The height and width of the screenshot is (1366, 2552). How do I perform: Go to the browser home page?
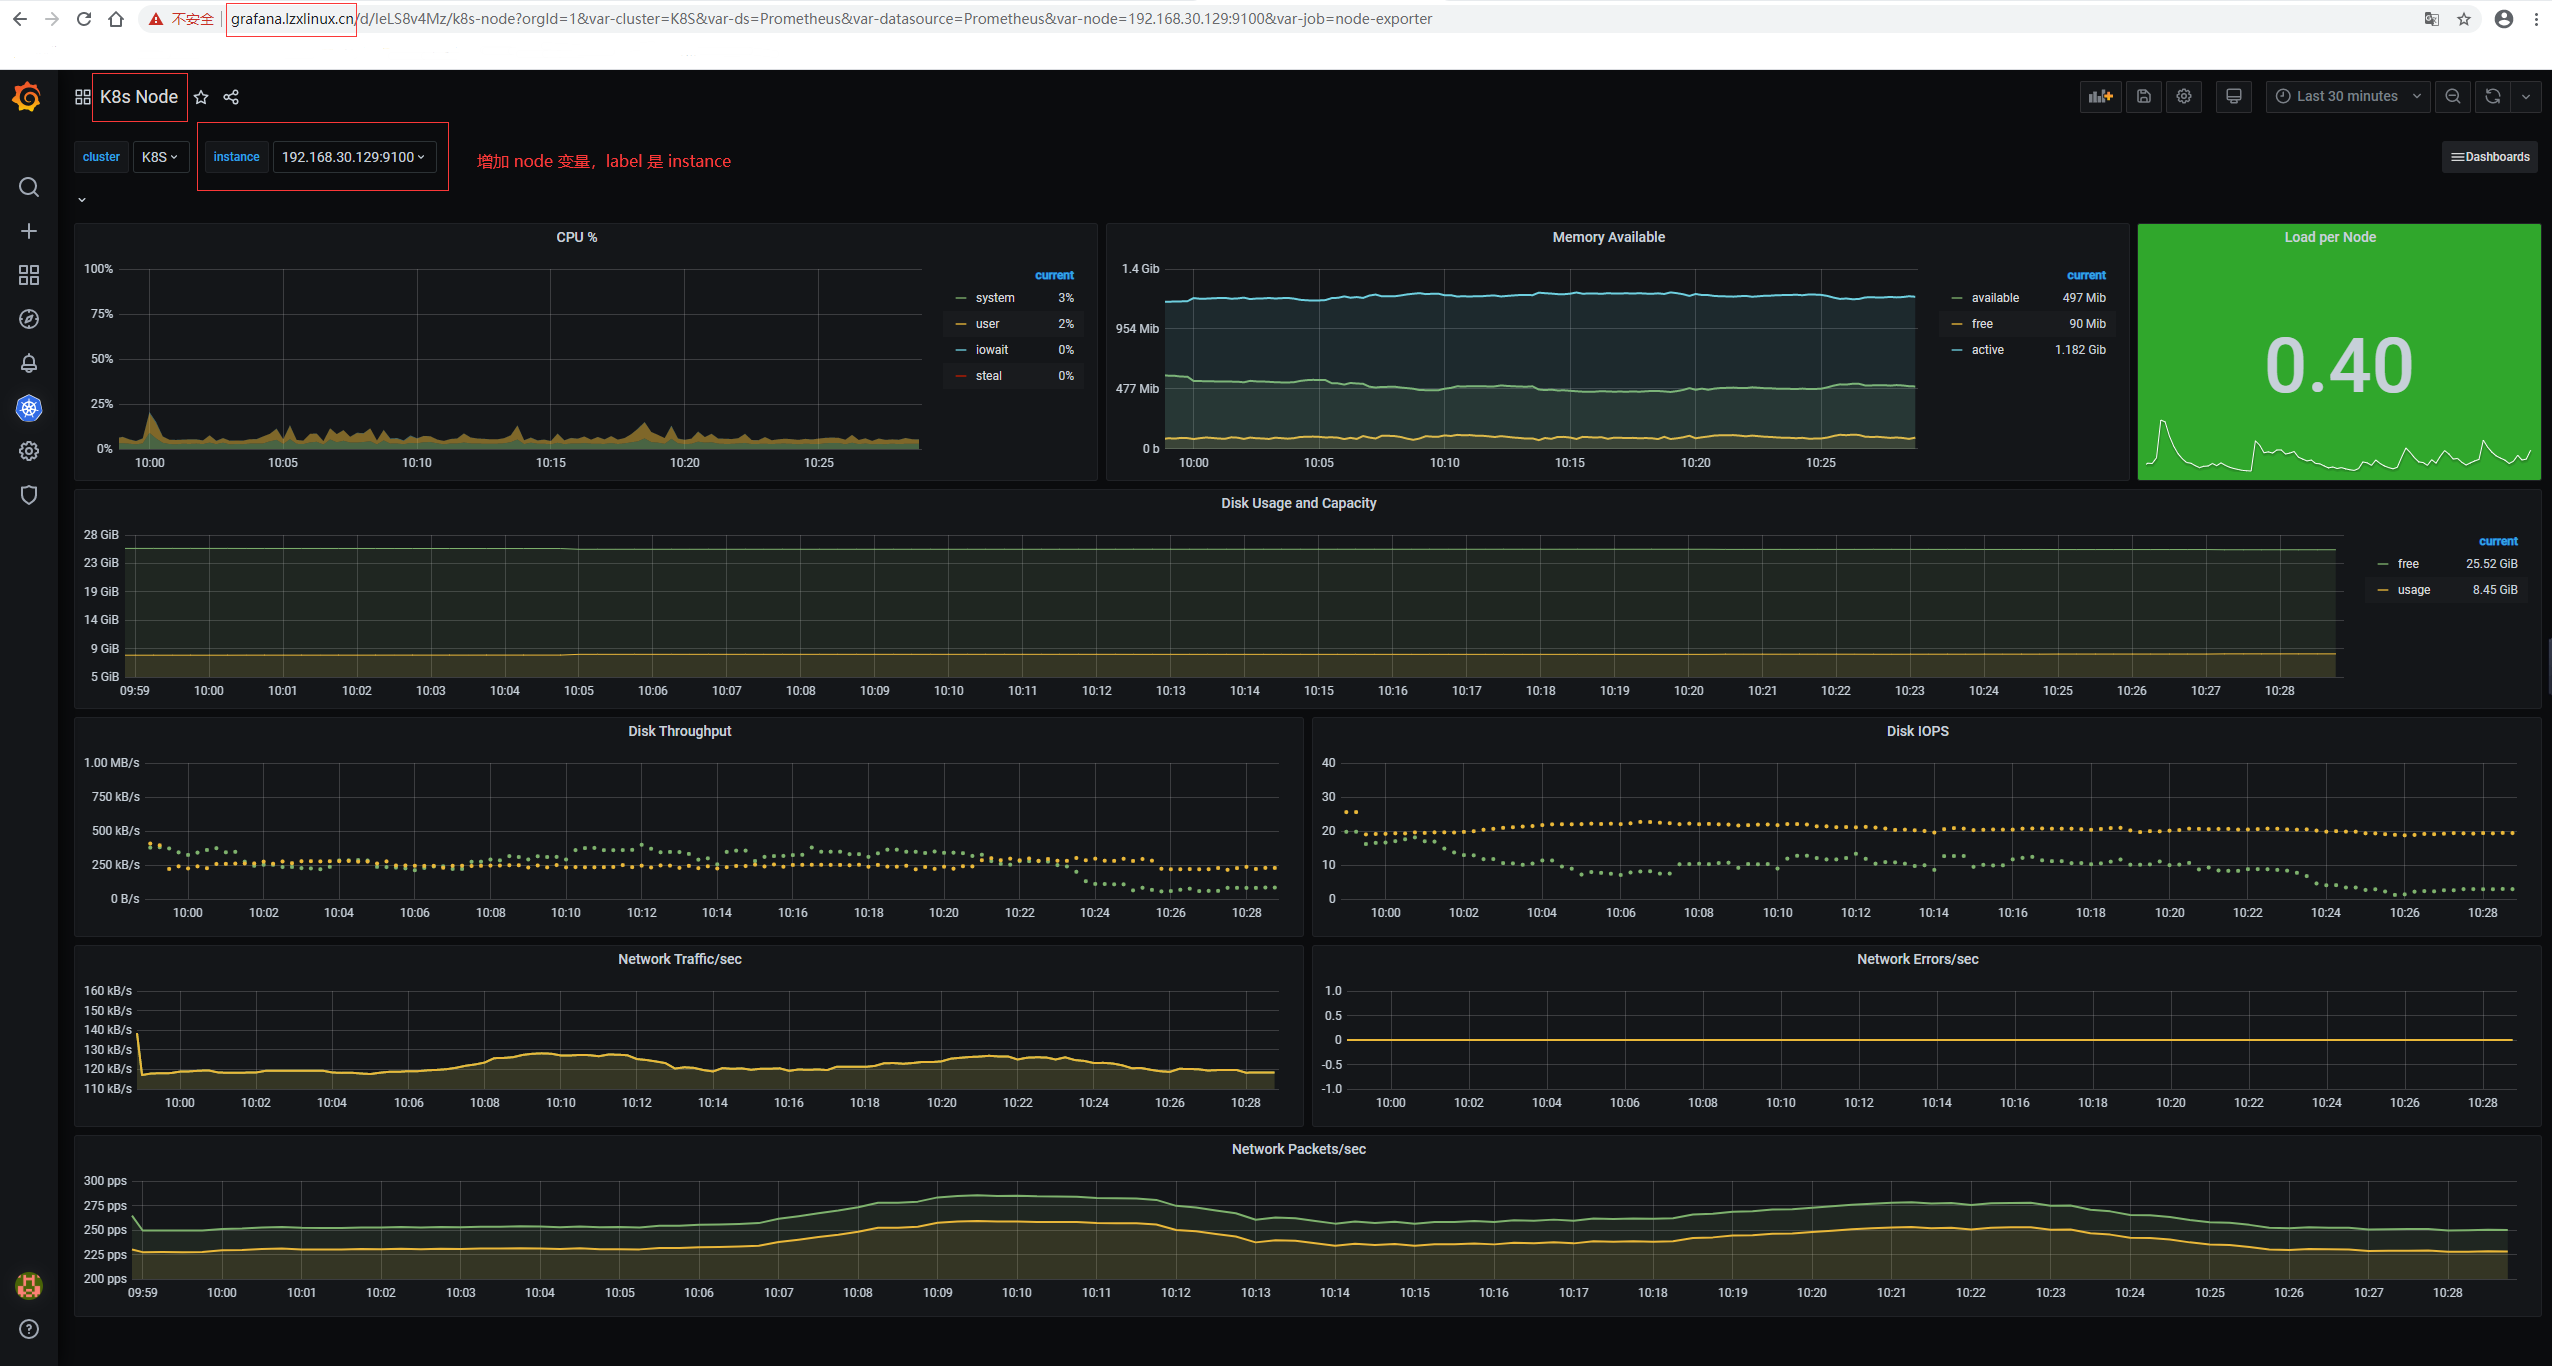pyautogui.click(x=116, y=19)
